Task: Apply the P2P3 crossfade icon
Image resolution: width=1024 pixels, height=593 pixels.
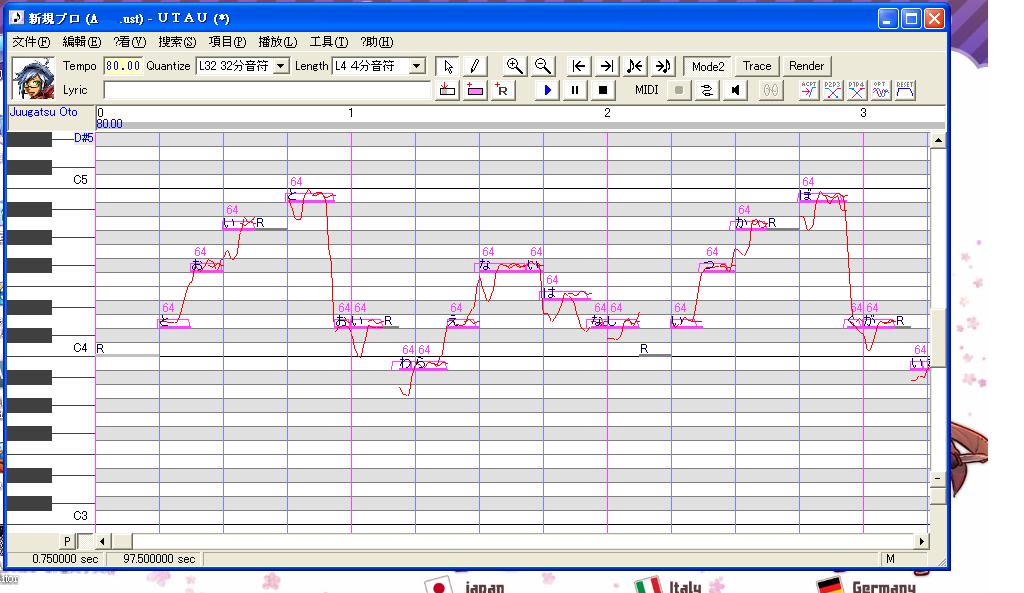Action: click(x=833, y=90)
